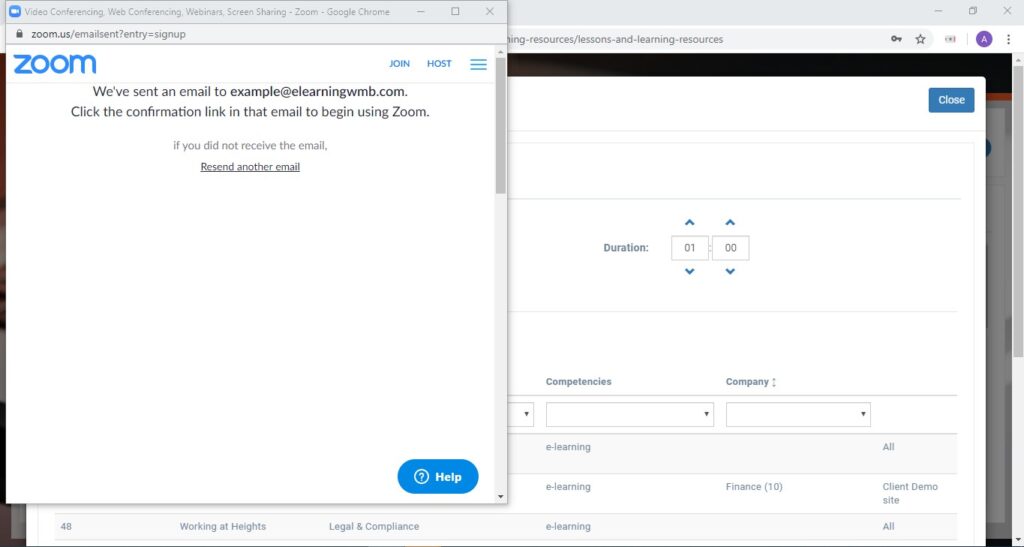This screenshot has width=1024, height=547.
Task: Bookmark this page with the star icon
Action: click(920, 39)
